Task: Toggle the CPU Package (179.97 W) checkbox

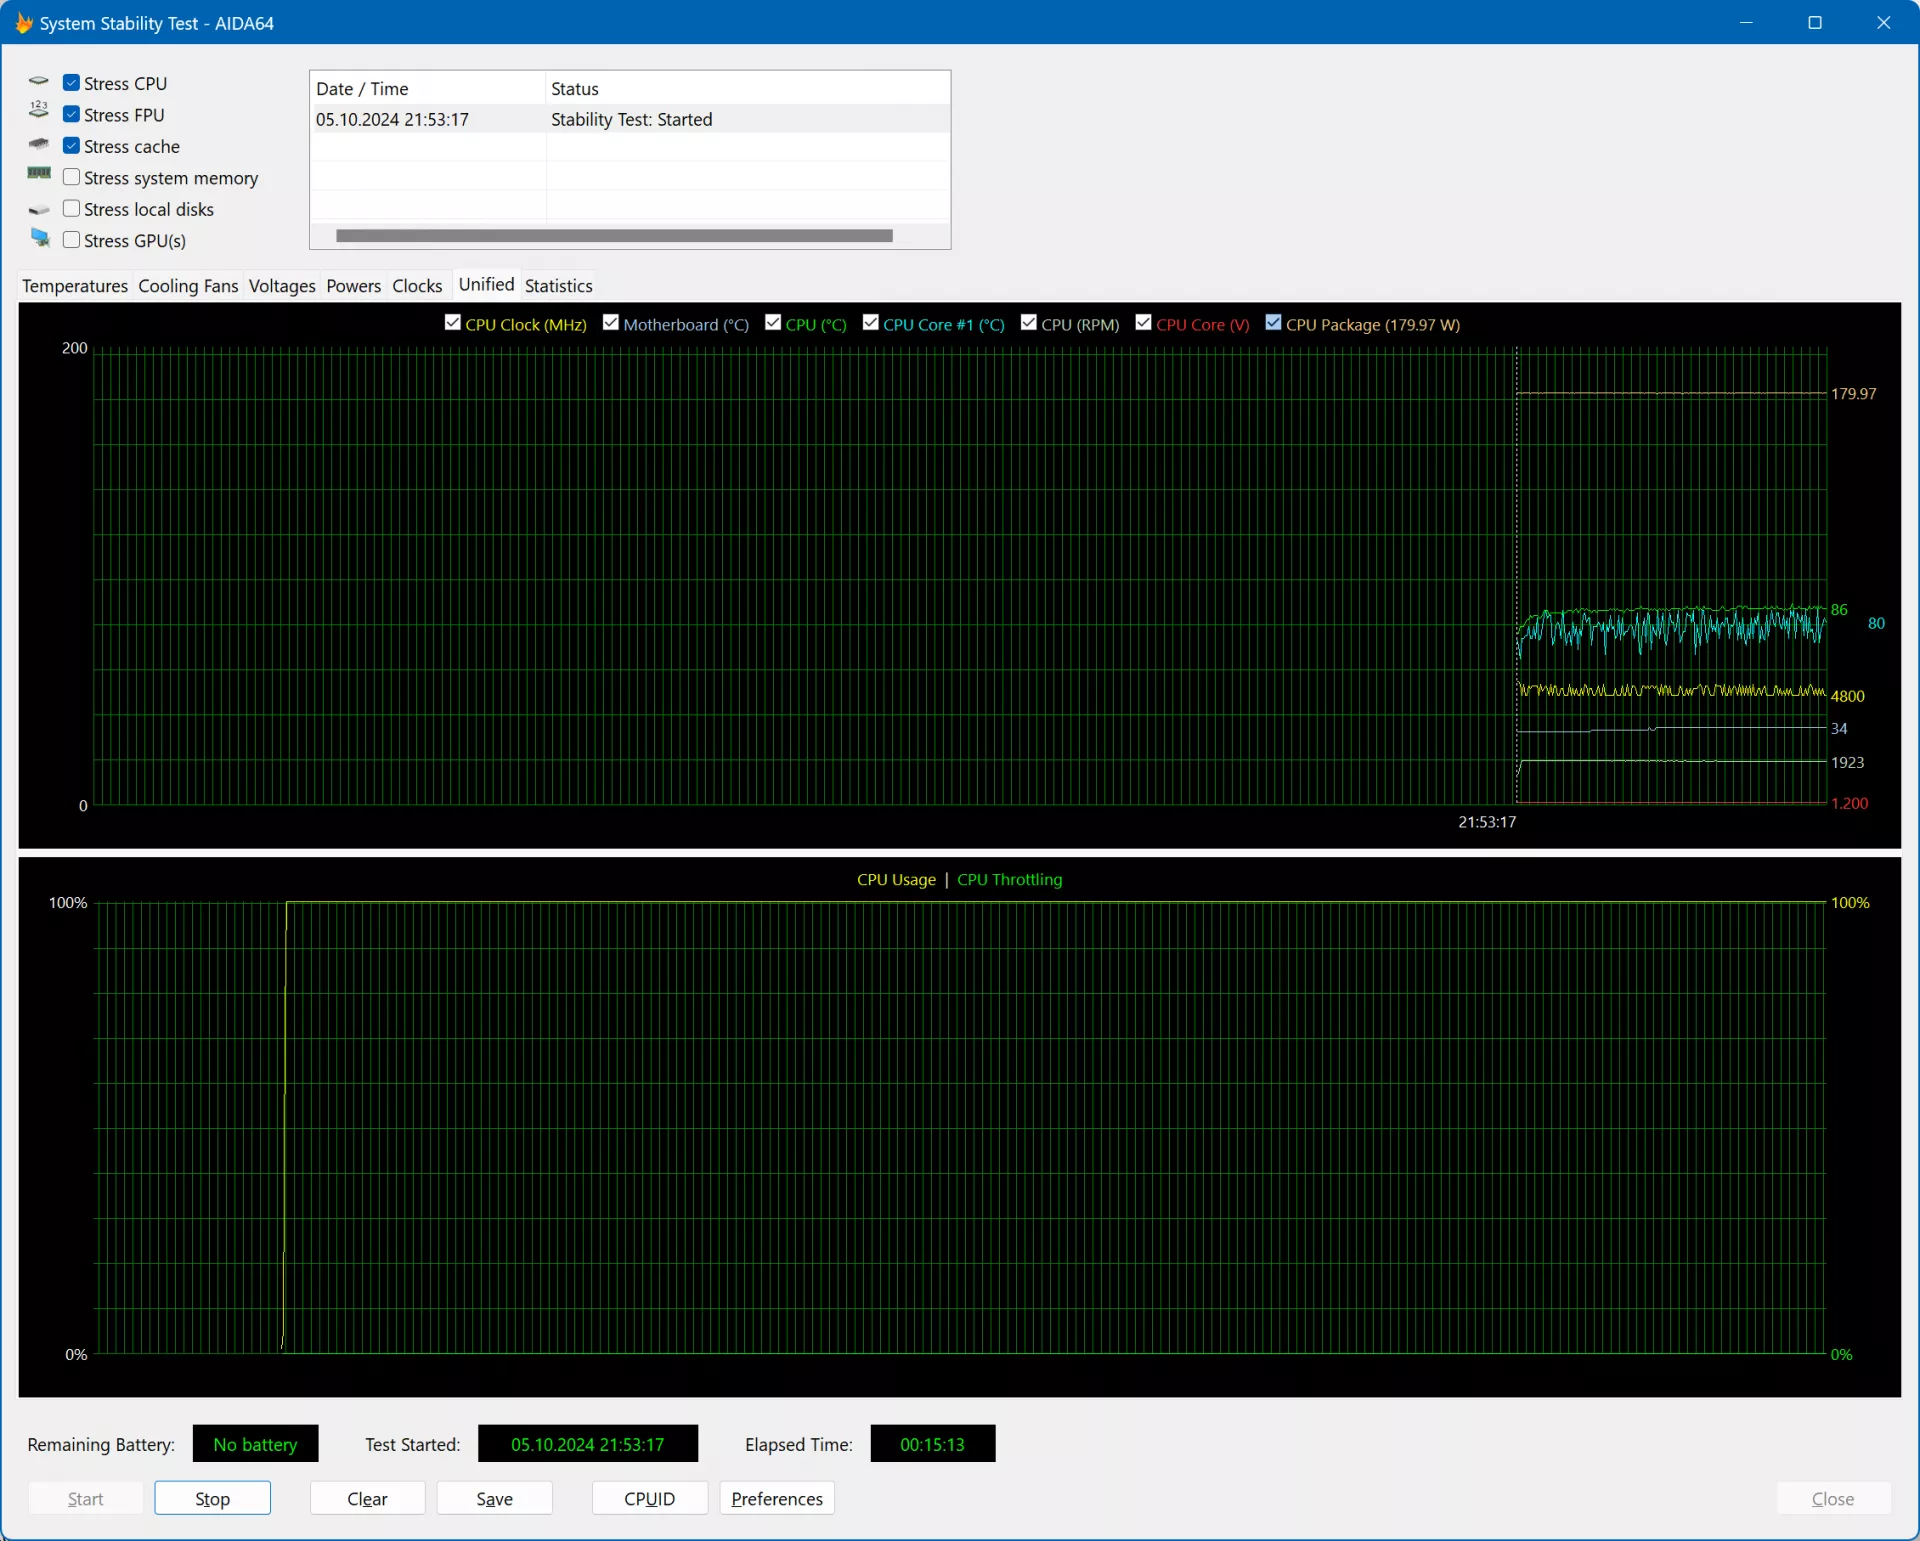Action: click(x=1273, y=322)
